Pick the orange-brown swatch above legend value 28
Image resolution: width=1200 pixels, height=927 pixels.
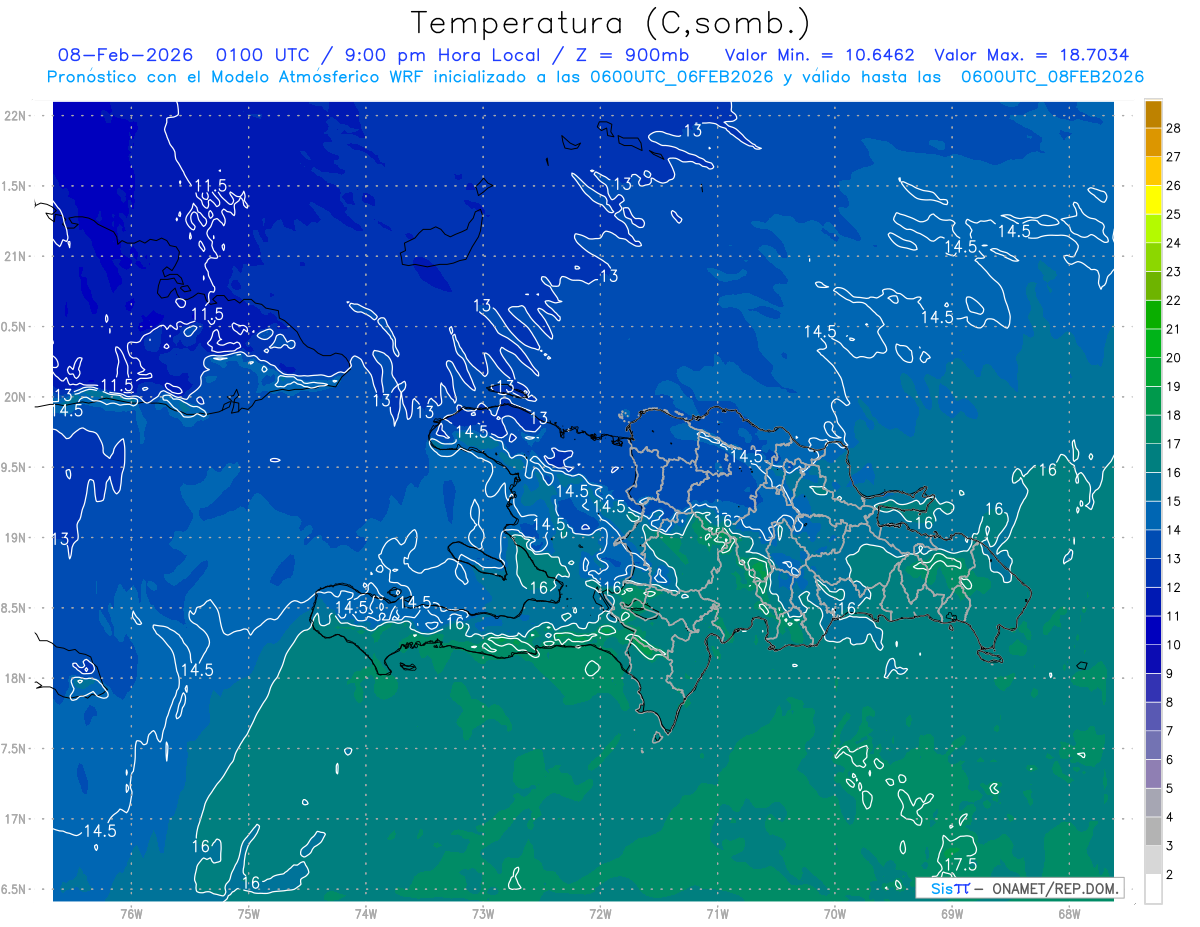point(1153,114)
